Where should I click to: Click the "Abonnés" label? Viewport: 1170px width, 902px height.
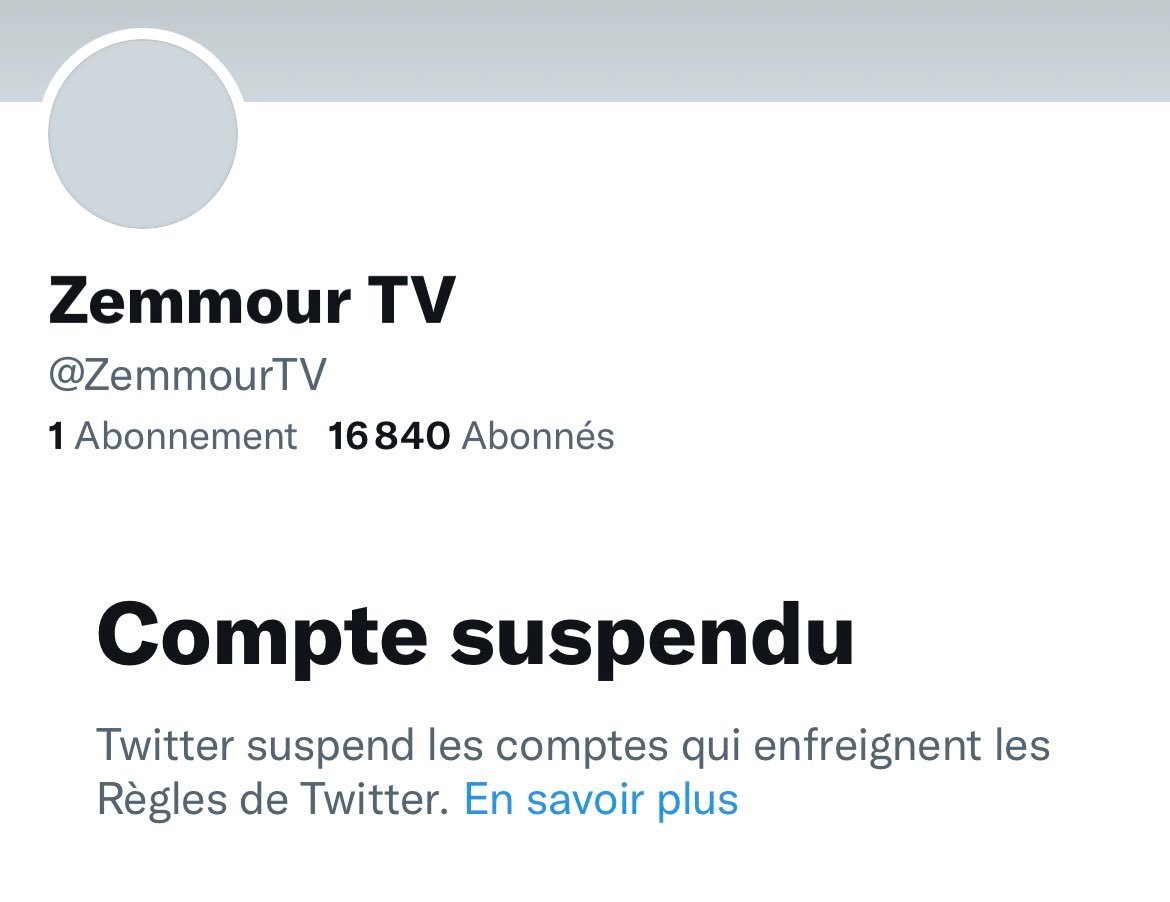coord(538,436)
